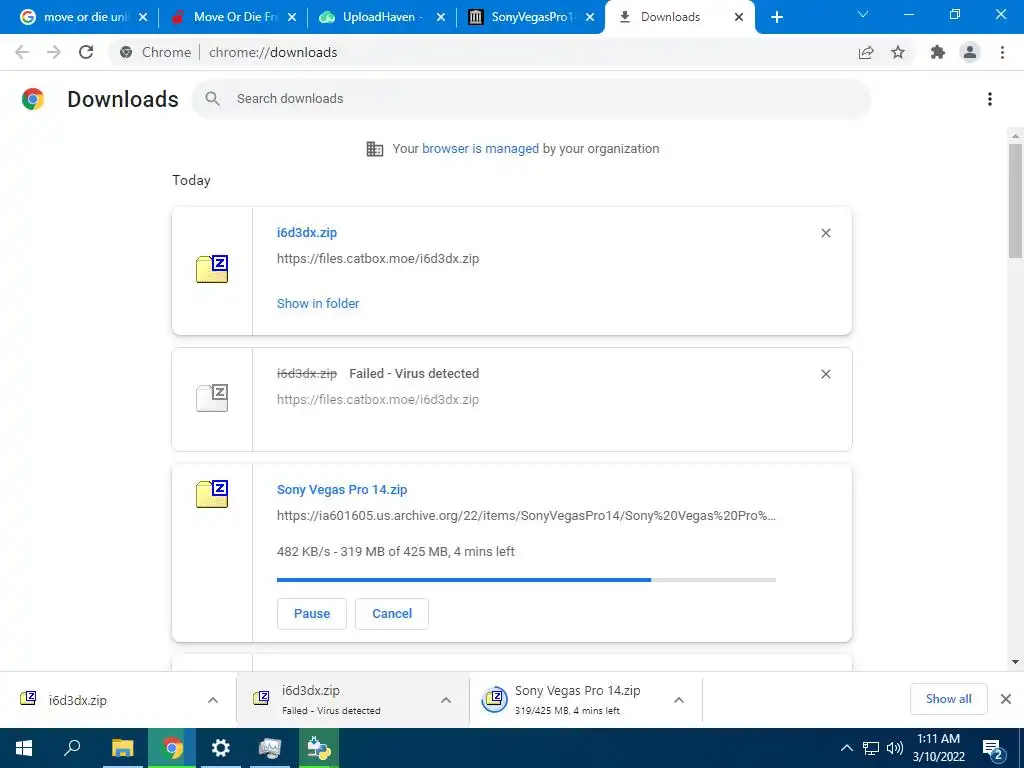Open the tab search chevron
This screenshot has height=768, width=1024.
(x=863, y=14)
